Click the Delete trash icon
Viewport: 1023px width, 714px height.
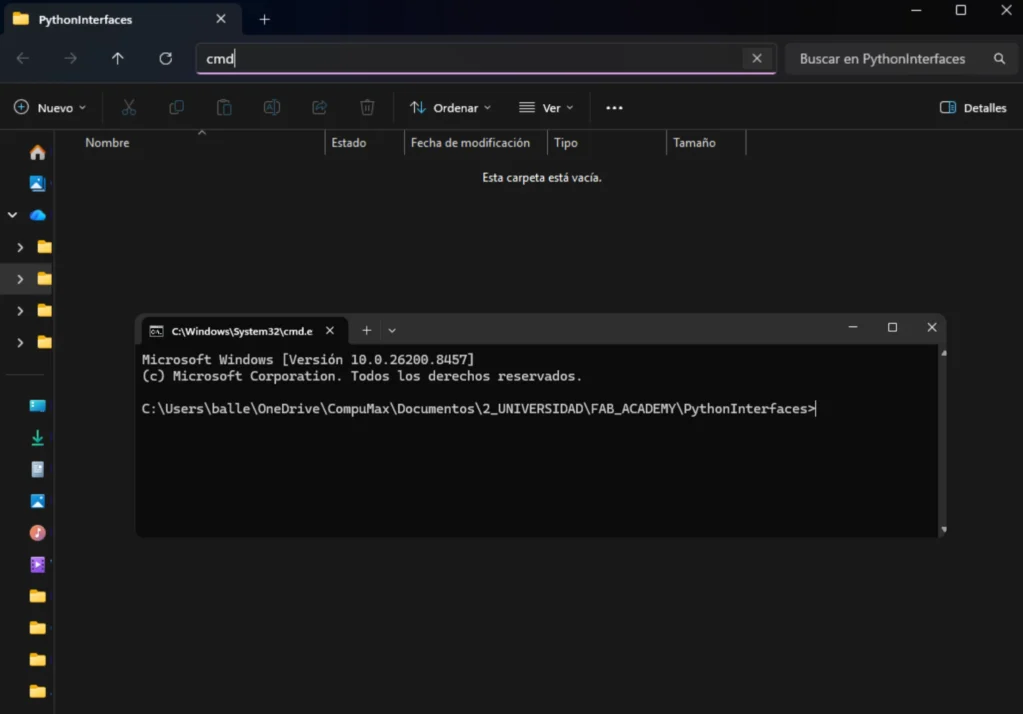pos(367,107)
